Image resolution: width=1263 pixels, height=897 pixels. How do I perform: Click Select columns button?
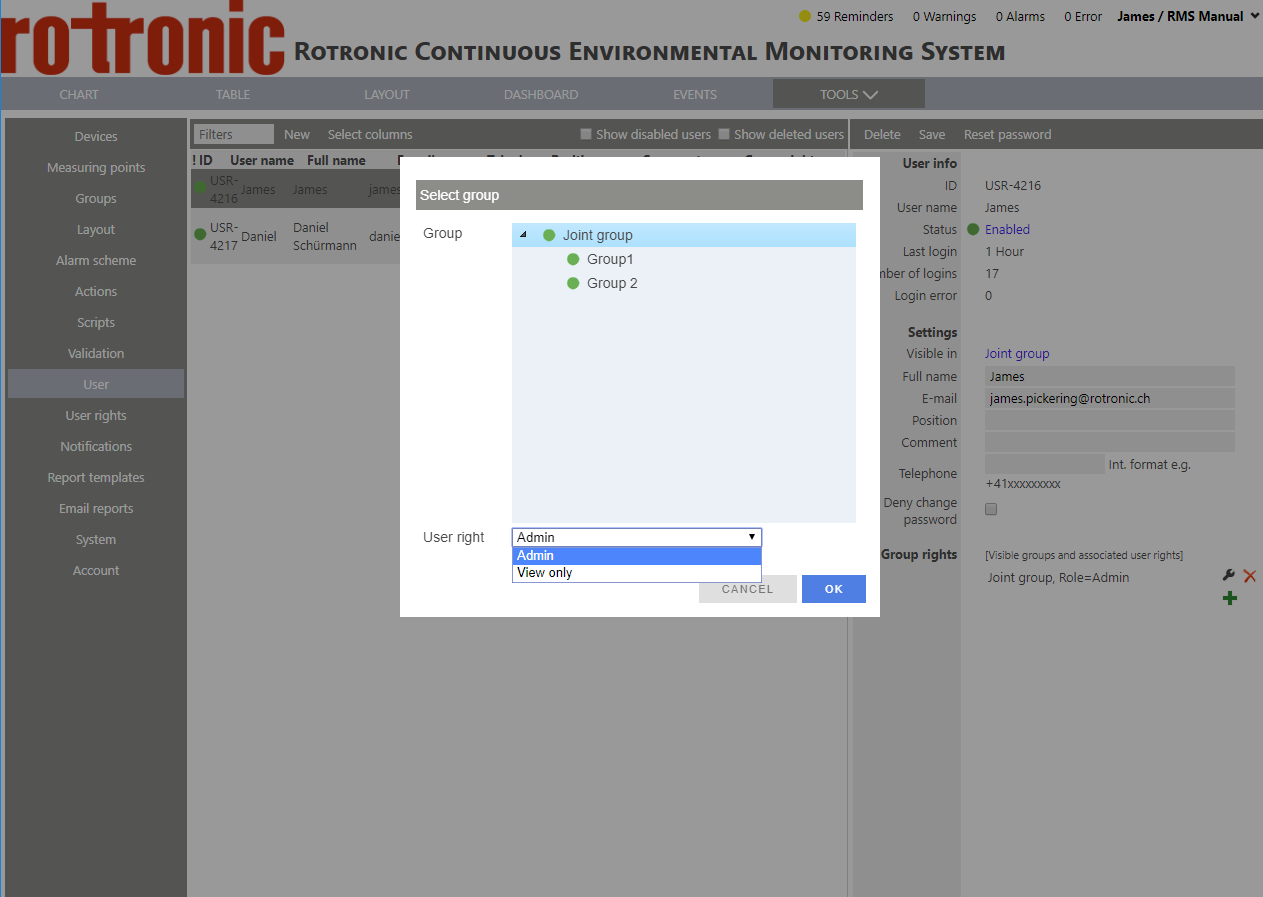pos(370,134)
